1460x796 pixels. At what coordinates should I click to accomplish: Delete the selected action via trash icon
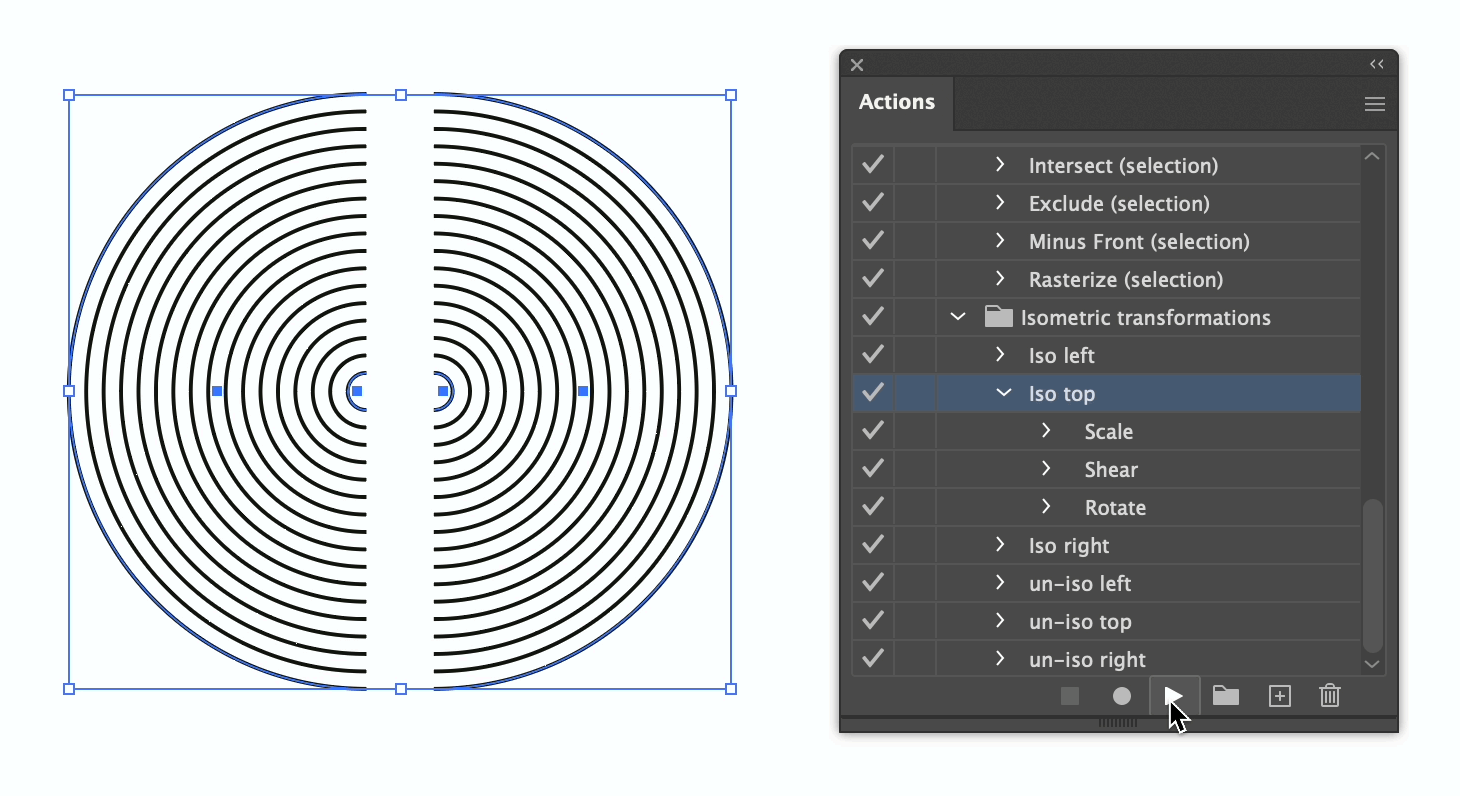[1329, 695]
